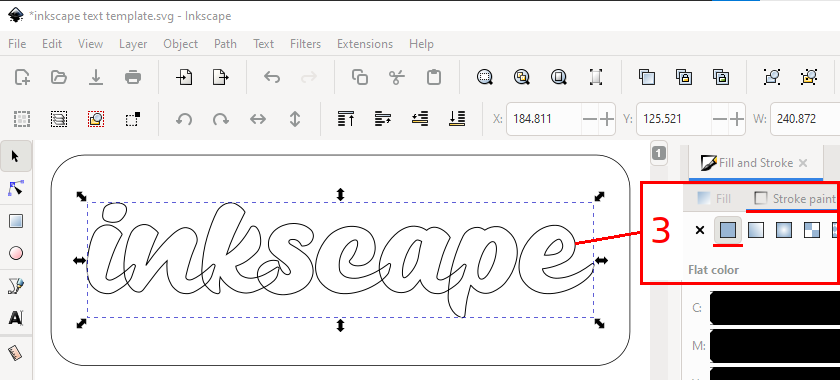Viewport: 840px width, 380px height.
Task: Open the Extensions menu
Action: click(365, 44)
